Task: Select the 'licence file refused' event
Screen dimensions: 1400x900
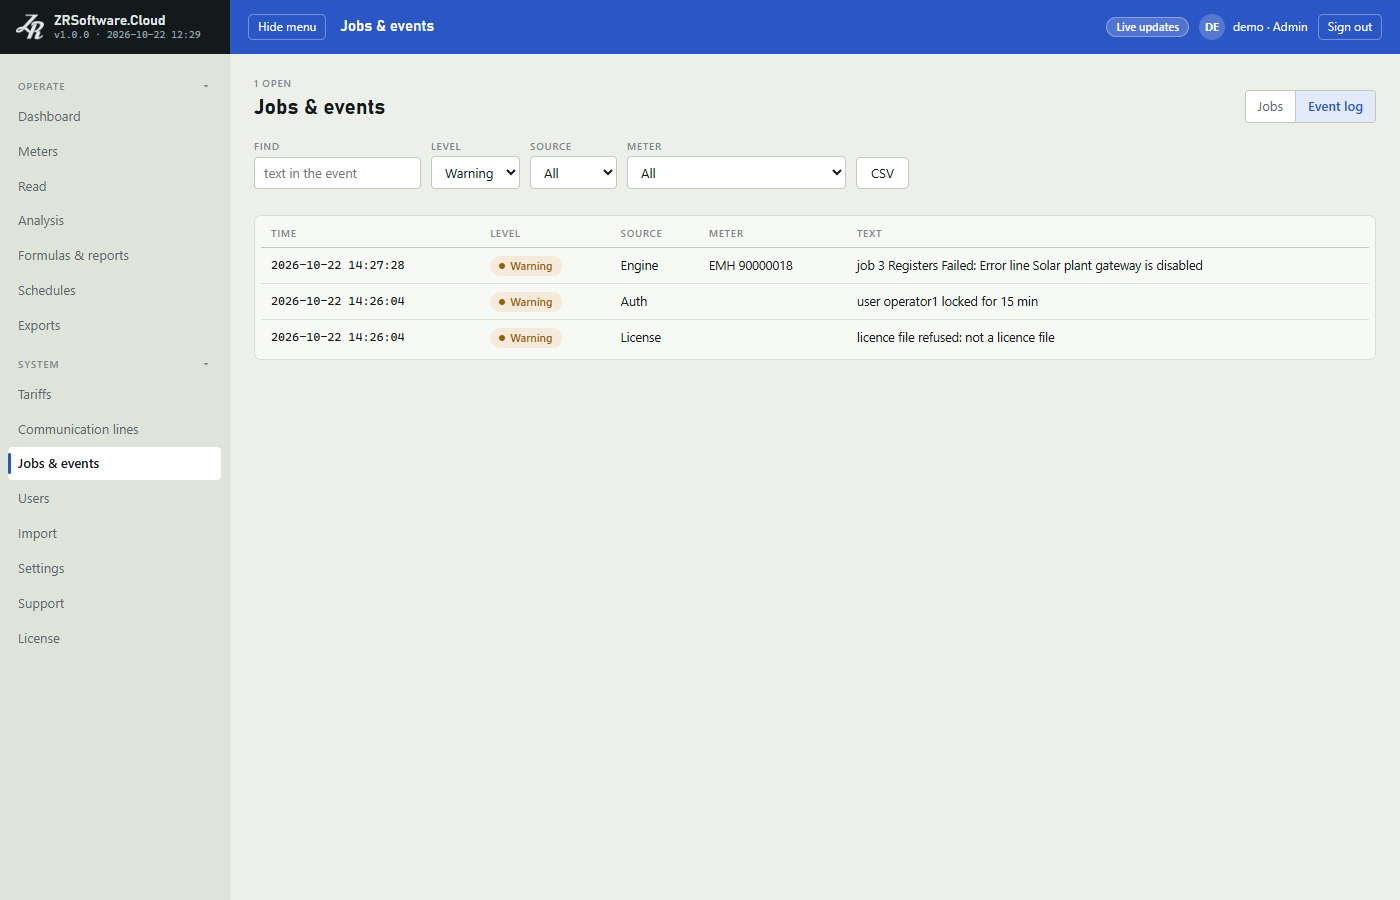Action: [x=815, y=338]
